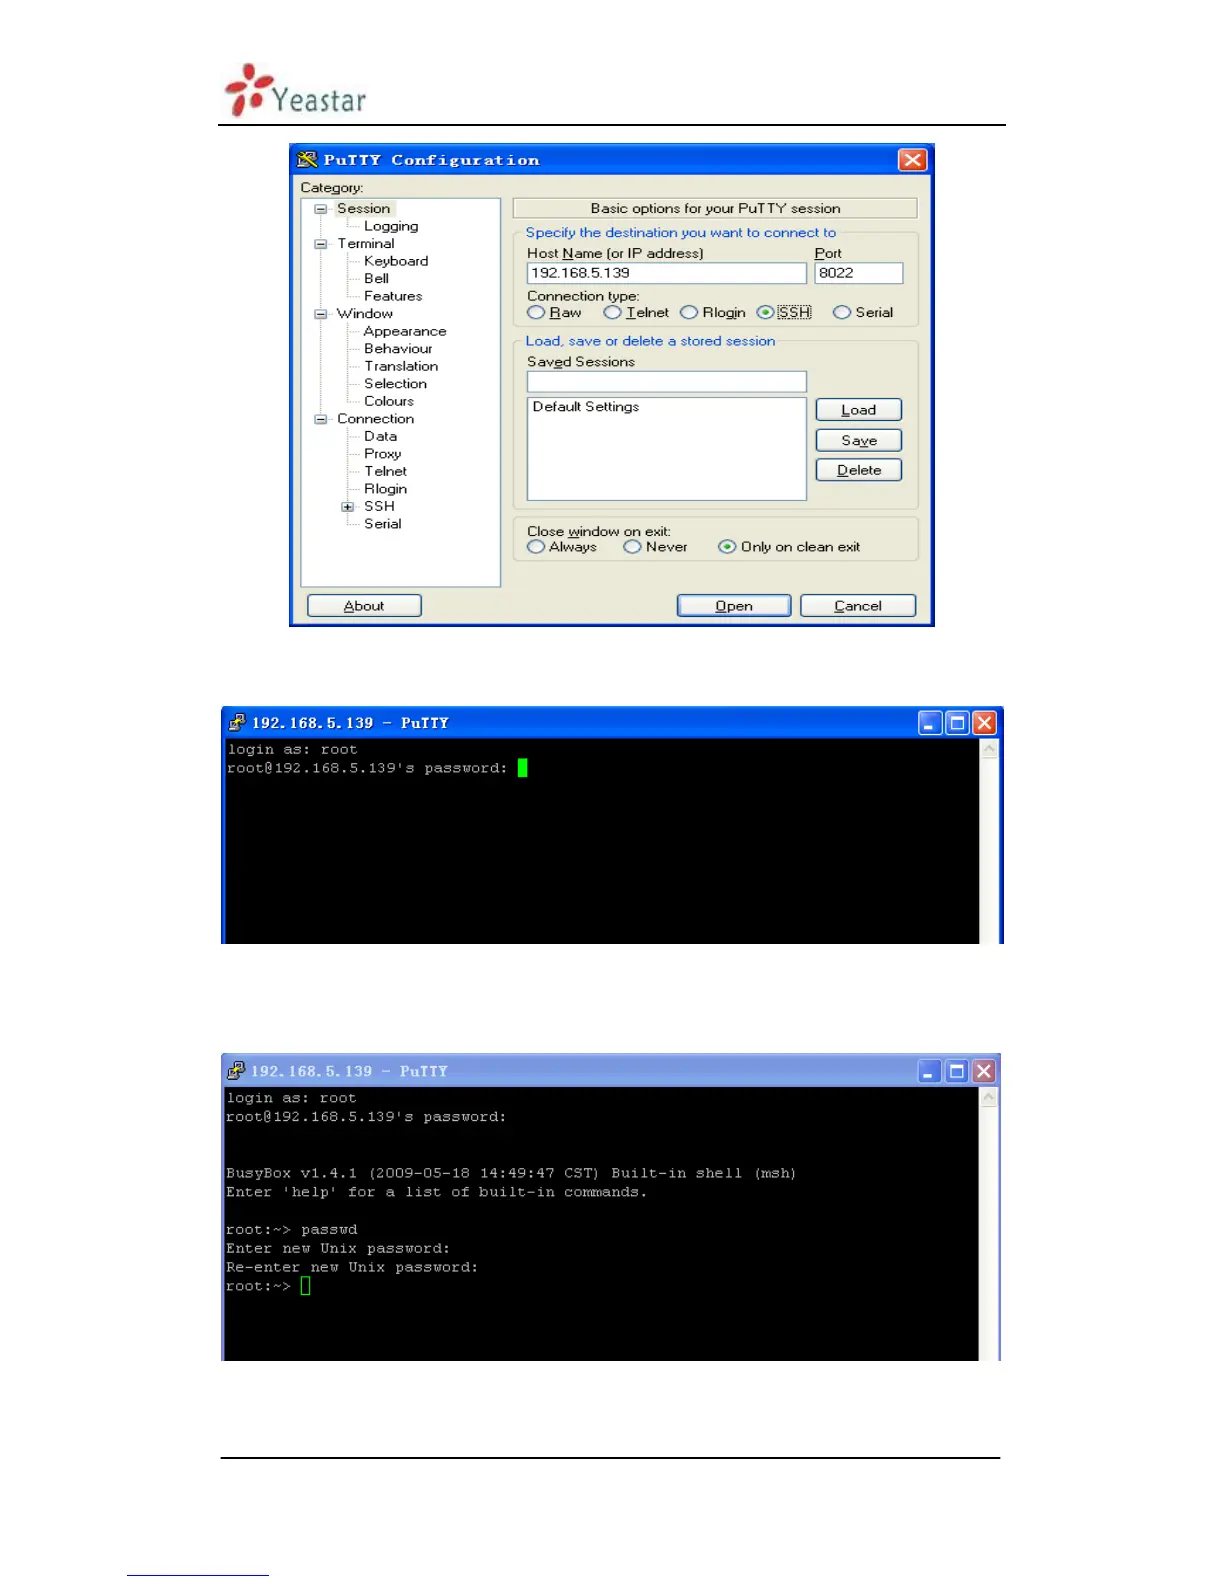Image resolution: width=1224 pixels, height=1584 pixels.
Task: Click Open to start the session
Action: point(734,606)
